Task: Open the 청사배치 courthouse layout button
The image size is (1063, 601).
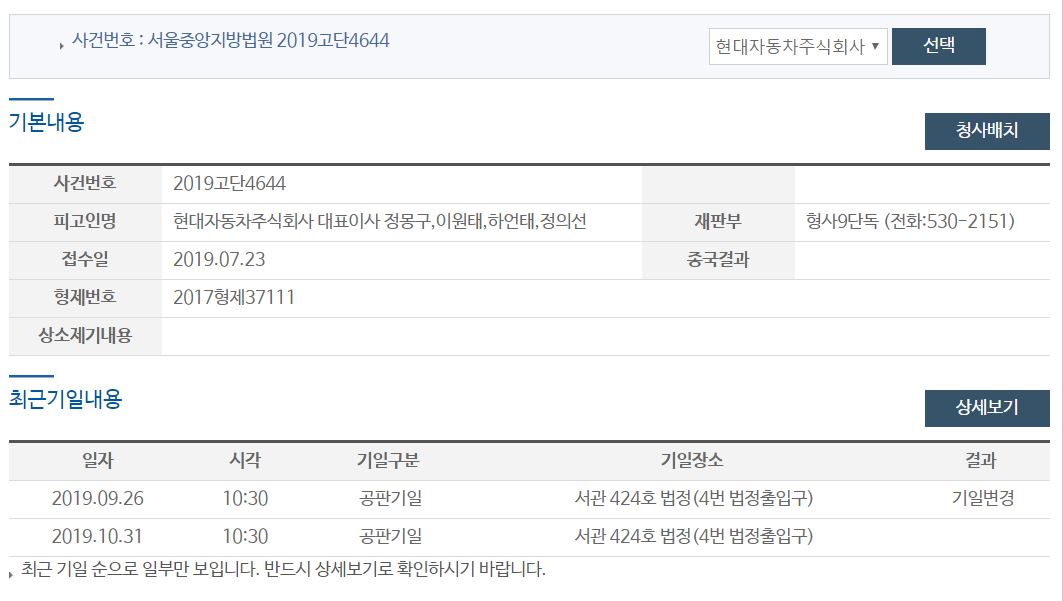Action: pos(986,131)
